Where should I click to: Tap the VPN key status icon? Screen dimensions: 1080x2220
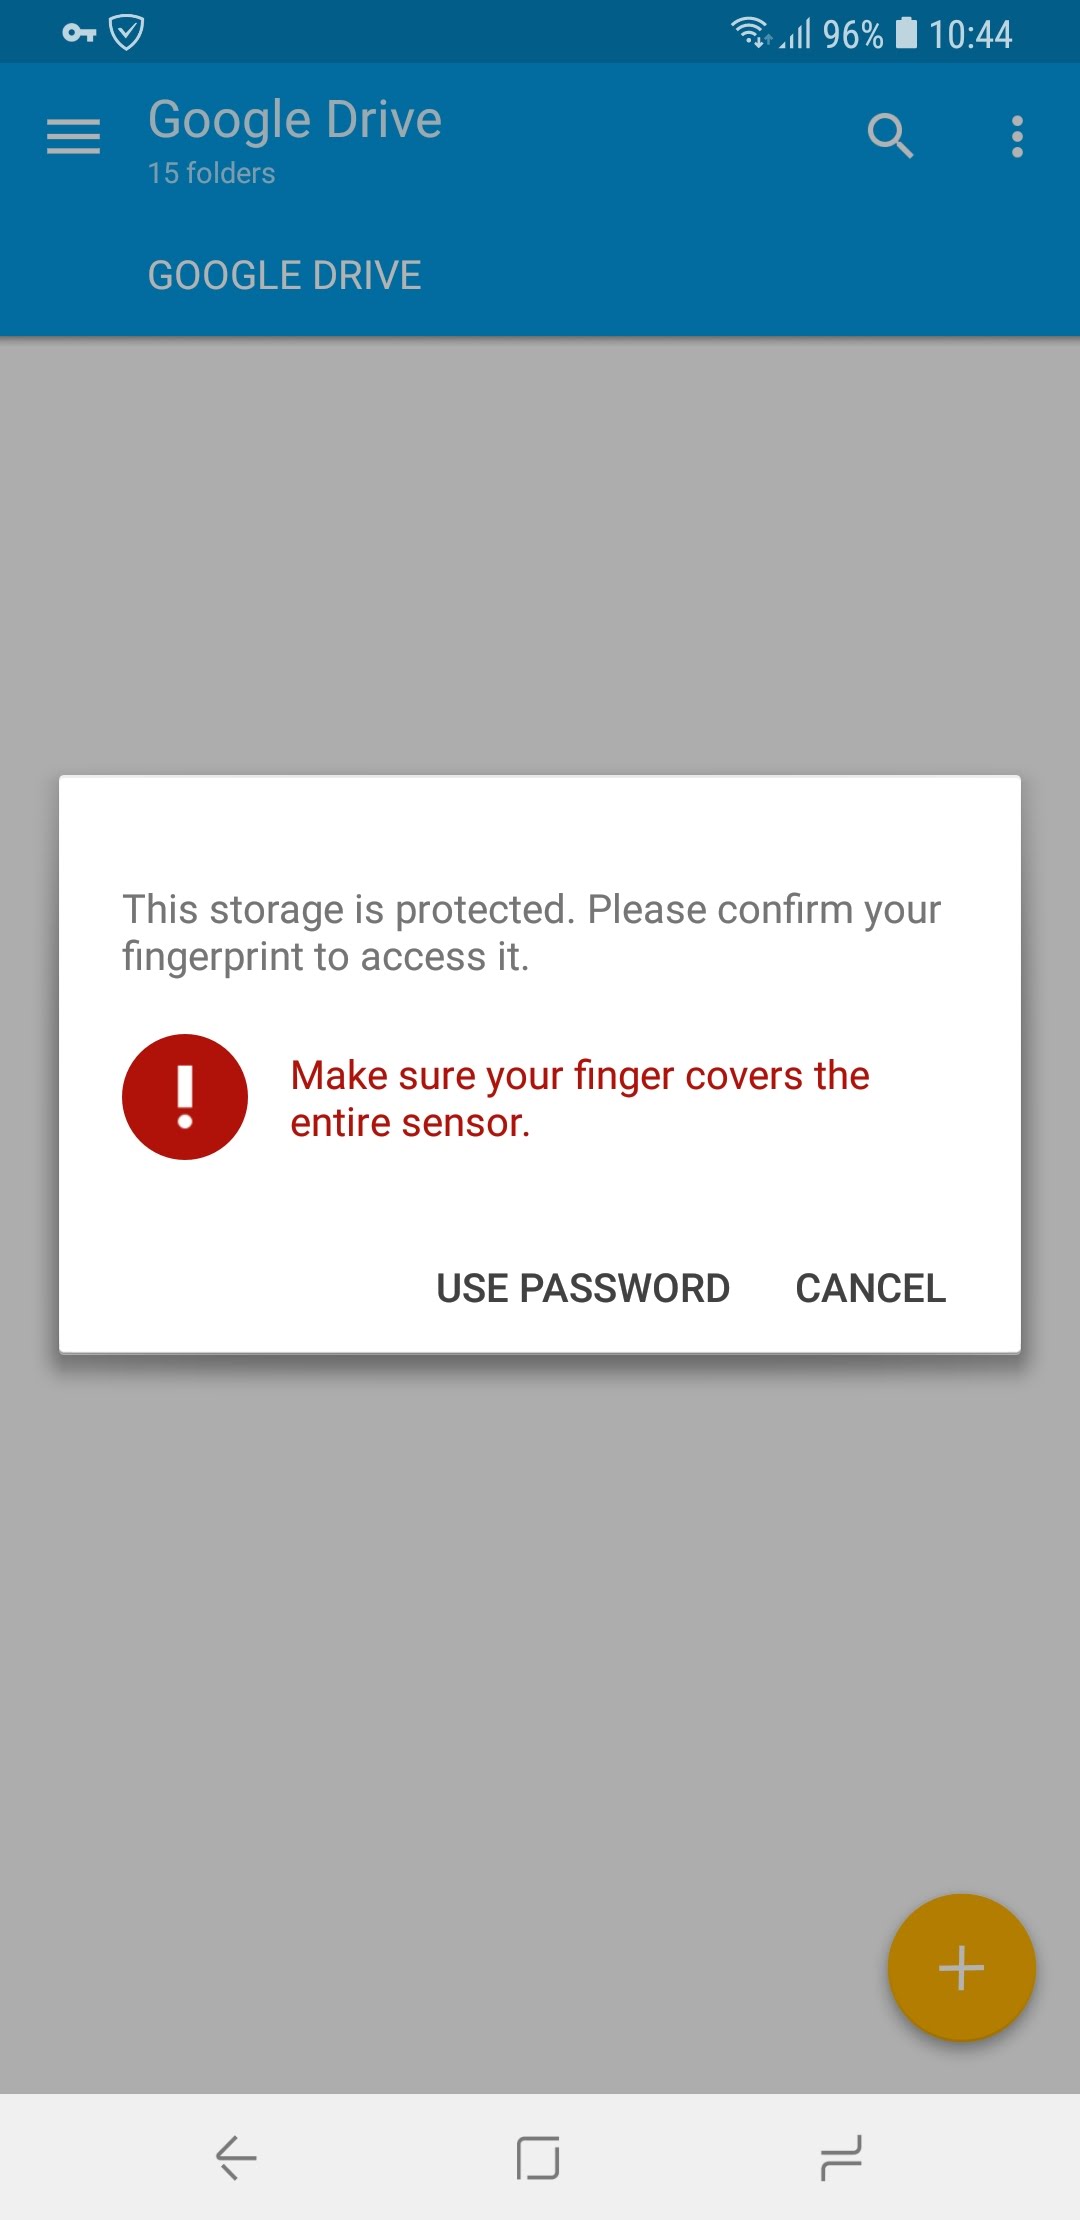[x=79, y=33]
